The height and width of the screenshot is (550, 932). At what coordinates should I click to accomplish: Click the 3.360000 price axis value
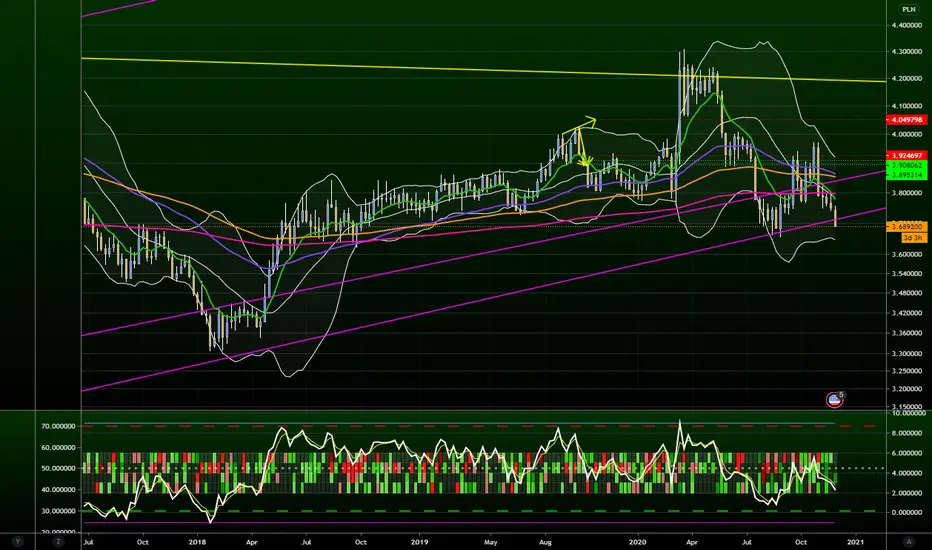[906, 334]
